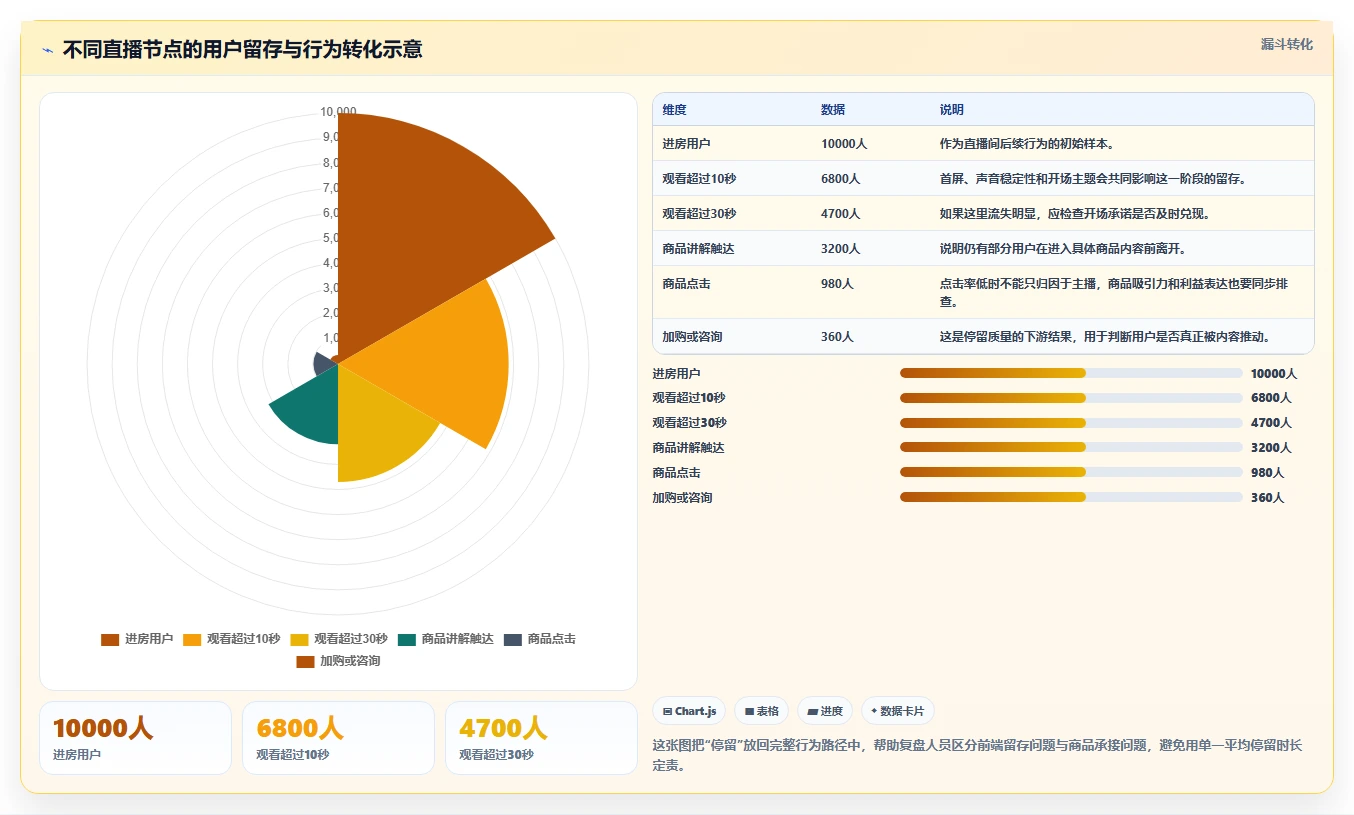Click the 980人 value beside the progress bar
This screenshot has width=1354, height=815.
[1267, 473]
